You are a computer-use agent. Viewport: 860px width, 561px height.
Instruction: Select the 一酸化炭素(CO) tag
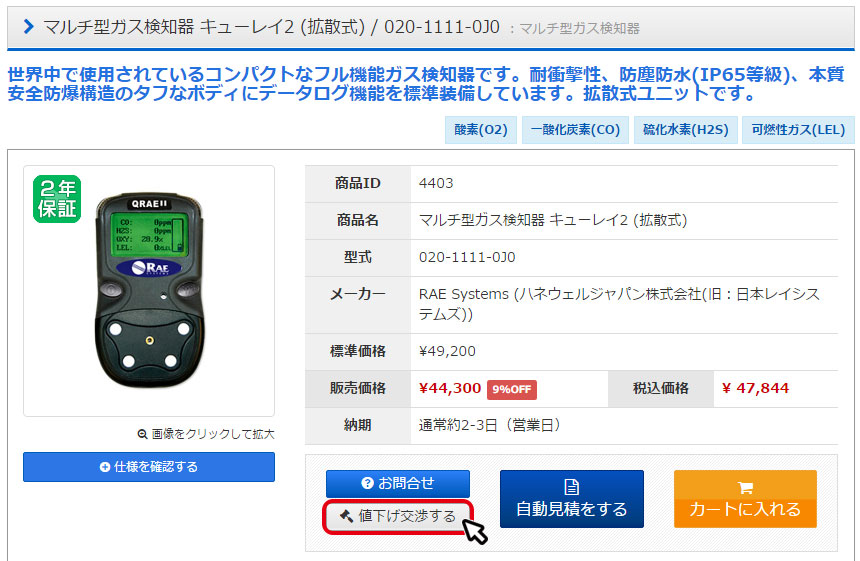pos(575,130)
